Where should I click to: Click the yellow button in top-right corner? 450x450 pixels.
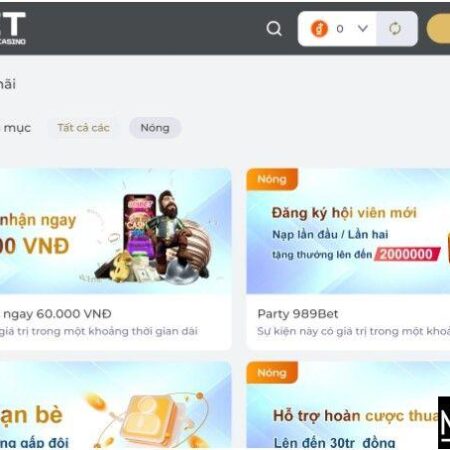pos(438,29)
